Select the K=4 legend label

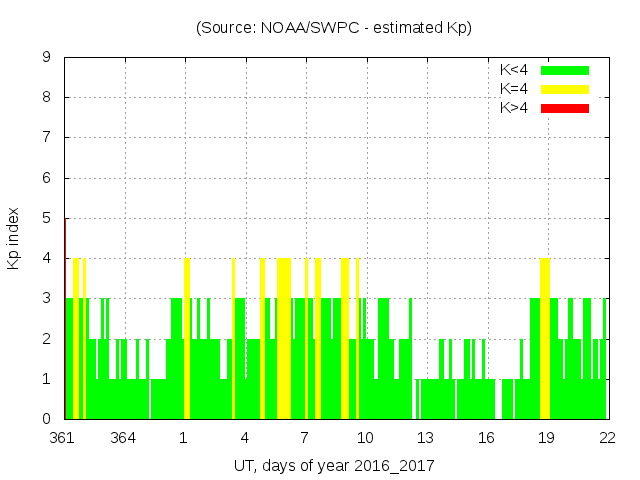pos(514,90)
